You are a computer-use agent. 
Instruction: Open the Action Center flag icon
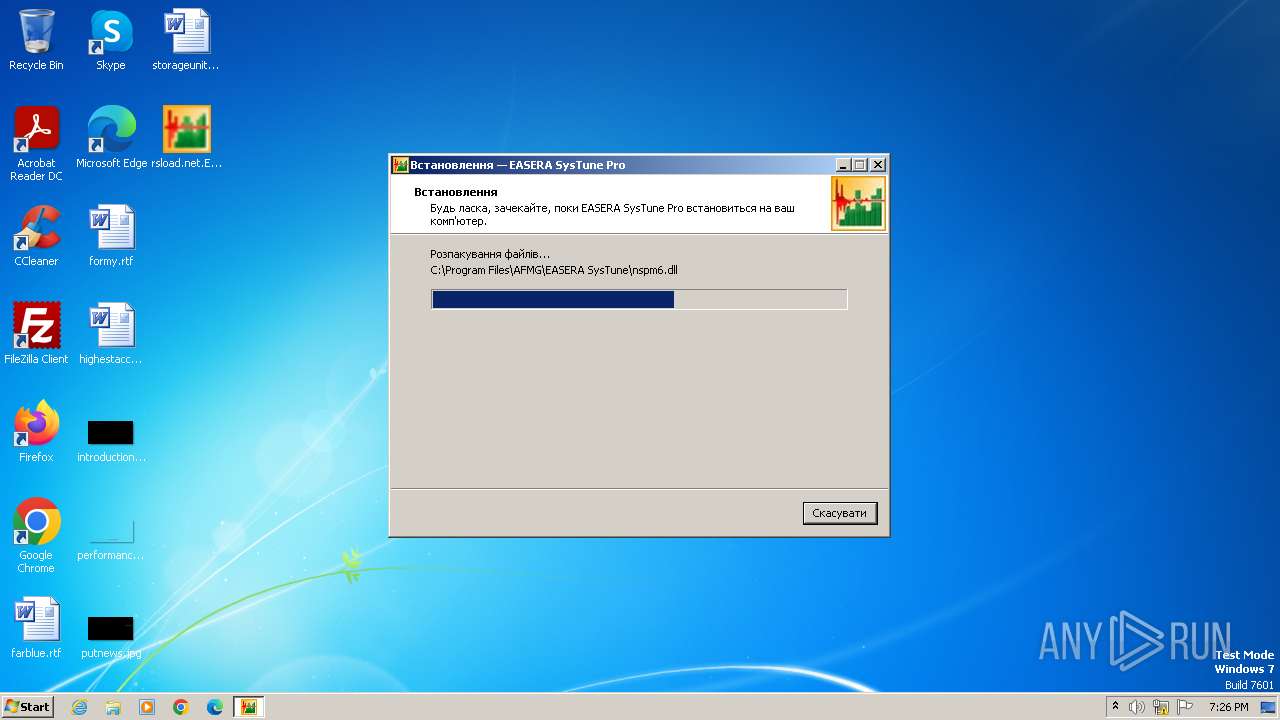1185,707
